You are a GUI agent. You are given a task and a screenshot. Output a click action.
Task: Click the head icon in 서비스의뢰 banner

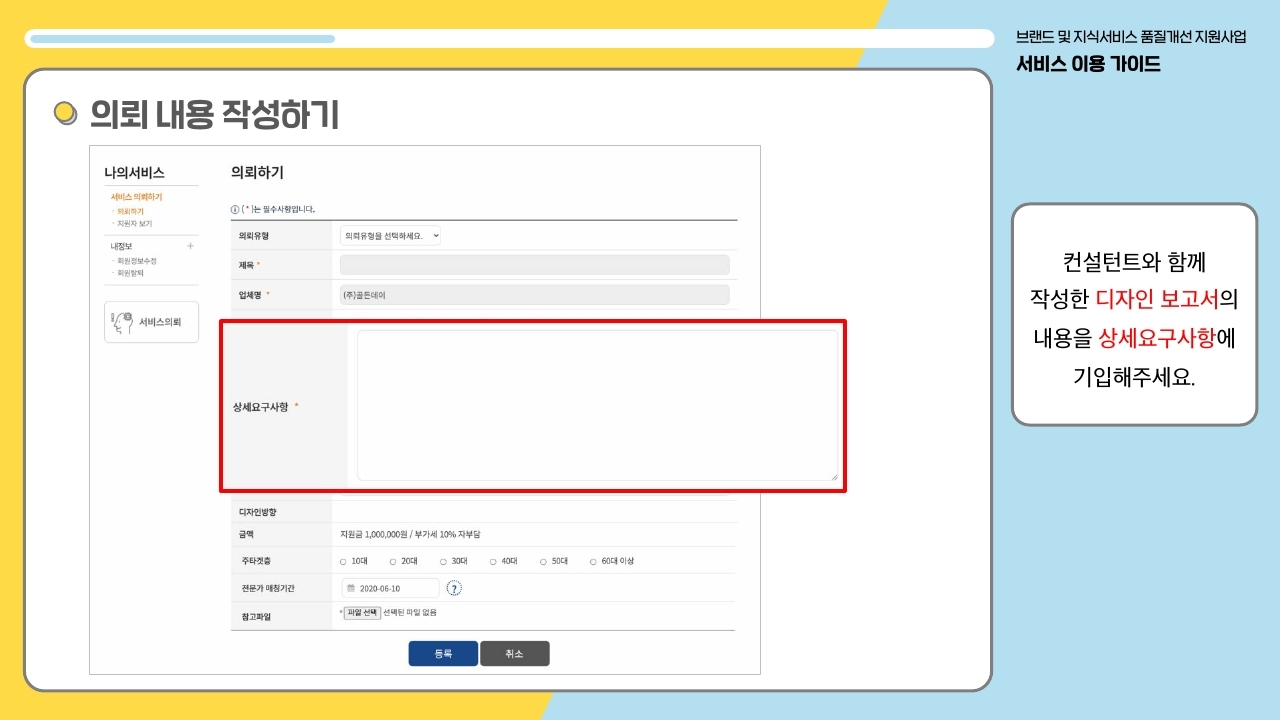(123, 322)
